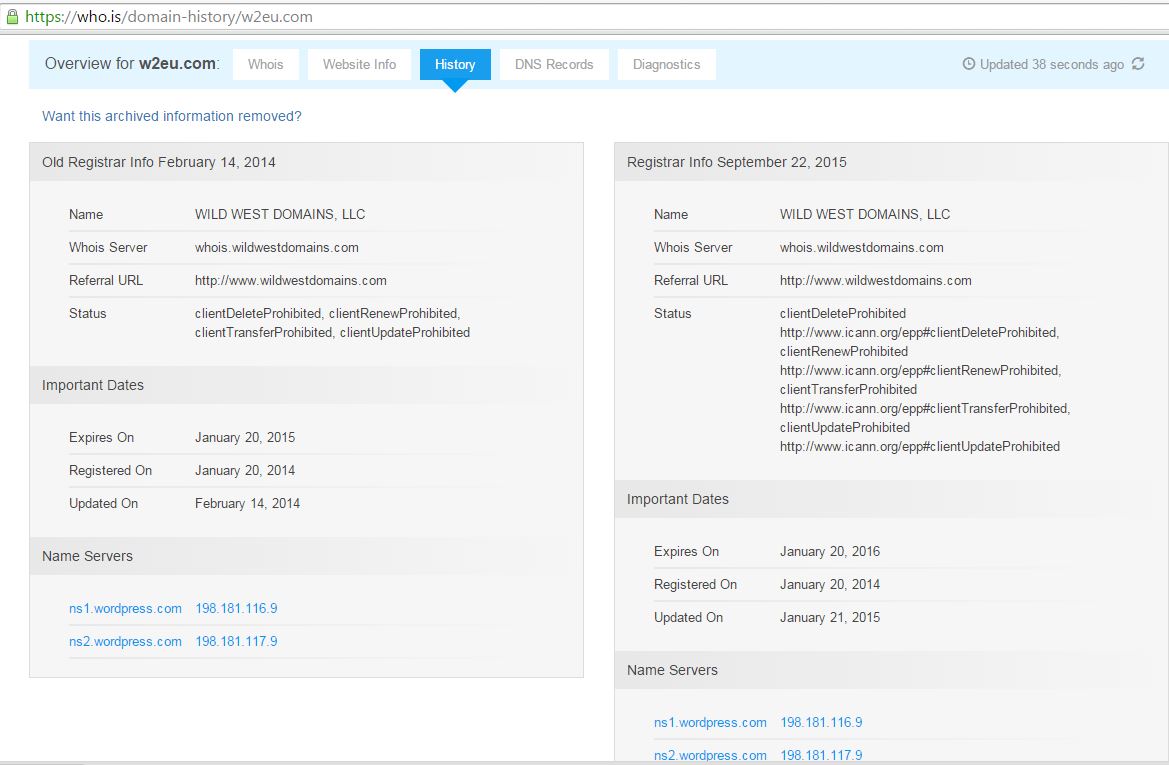Switch to the Whois tab
Image resolution: width=1169 pixels, height=765 pixels.
point(265,63)
